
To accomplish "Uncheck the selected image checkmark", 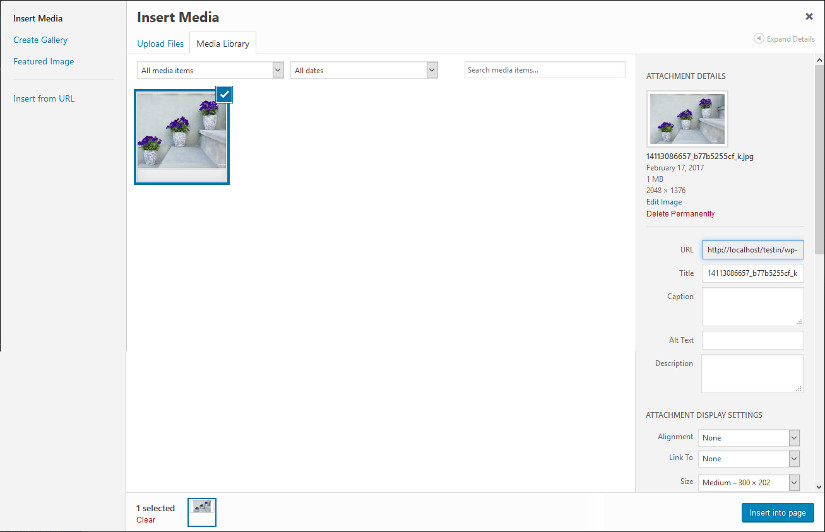I will 224,93.
